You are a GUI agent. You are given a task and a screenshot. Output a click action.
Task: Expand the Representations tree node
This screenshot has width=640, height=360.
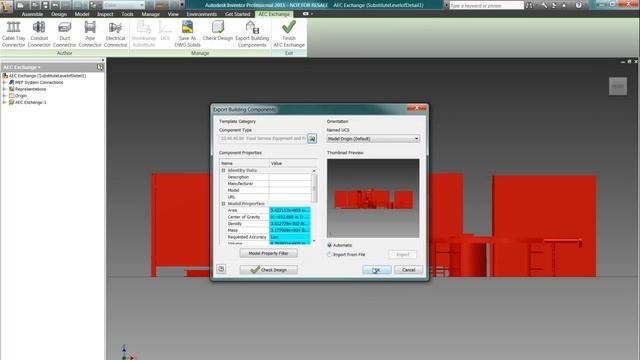(4, 89)
